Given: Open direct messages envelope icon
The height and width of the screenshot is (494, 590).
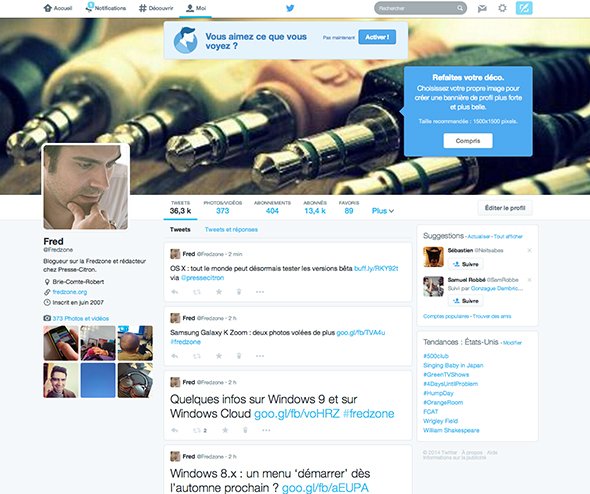Looking at the screenshot, I should (x=482, y=8).
